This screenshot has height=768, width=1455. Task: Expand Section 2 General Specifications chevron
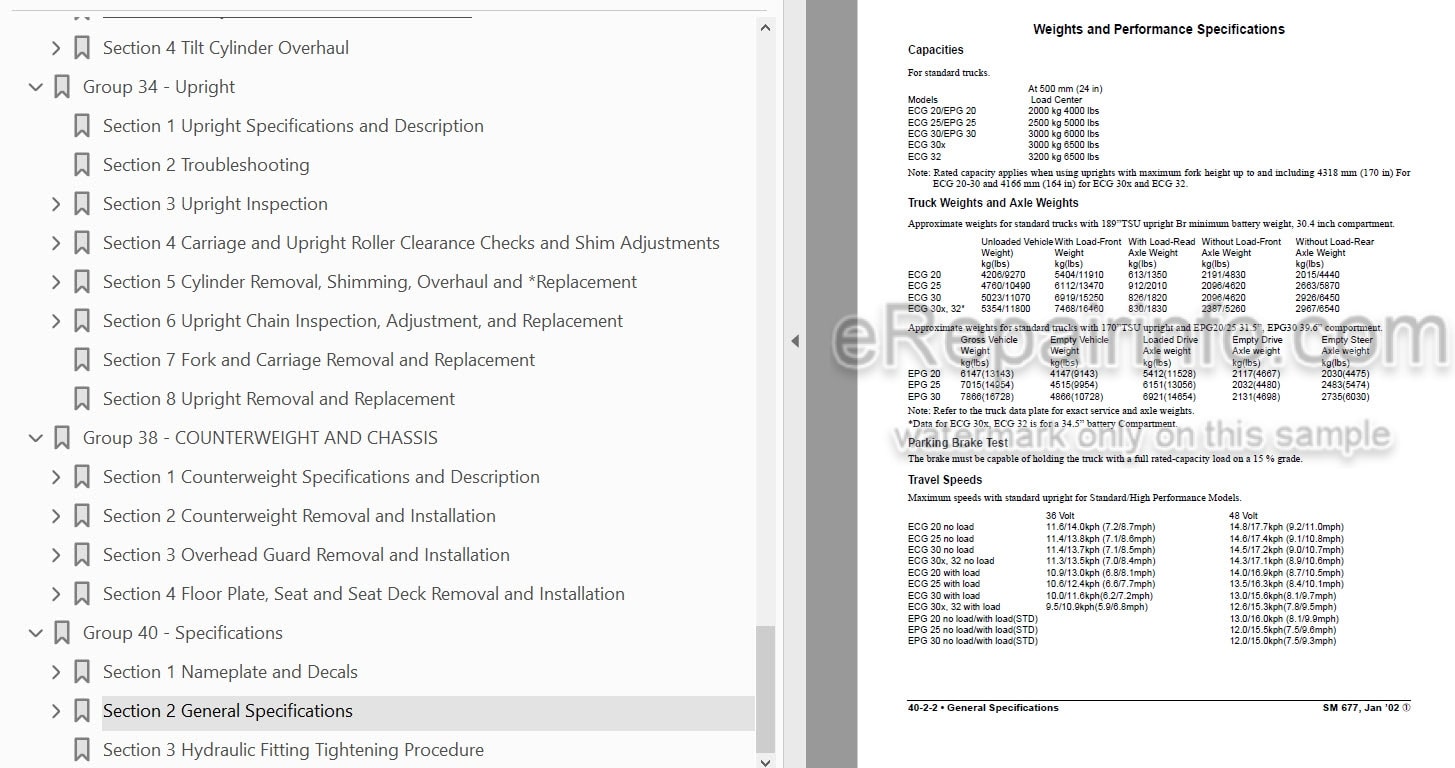click(56, 711)
